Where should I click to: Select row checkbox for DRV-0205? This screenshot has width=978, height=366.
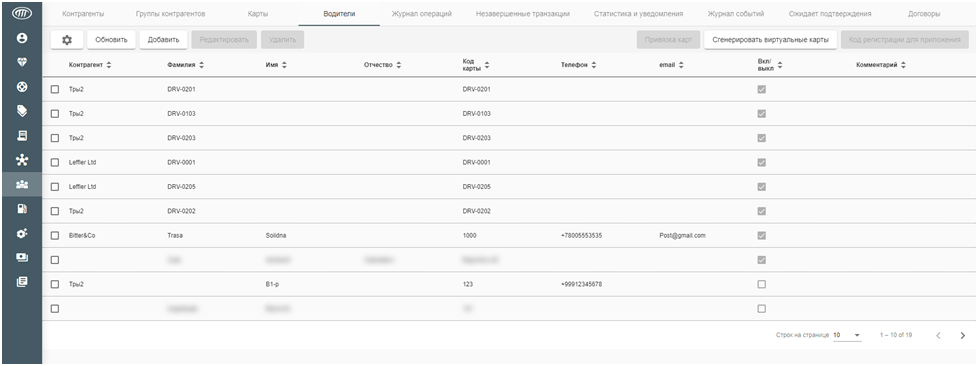point(55,186)
